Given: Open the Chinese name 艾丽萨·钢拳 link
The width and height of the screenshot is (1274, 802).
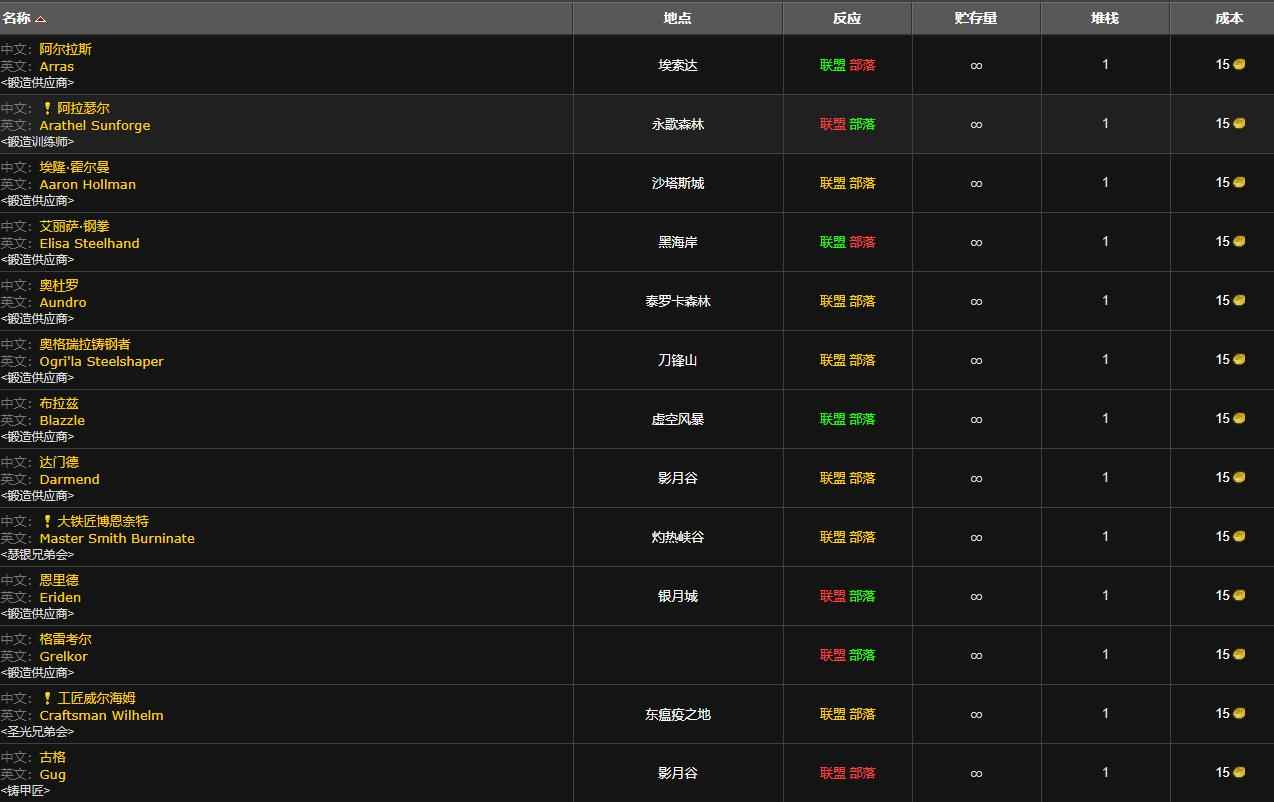Looking at the screenshot, I should [75, 226].
